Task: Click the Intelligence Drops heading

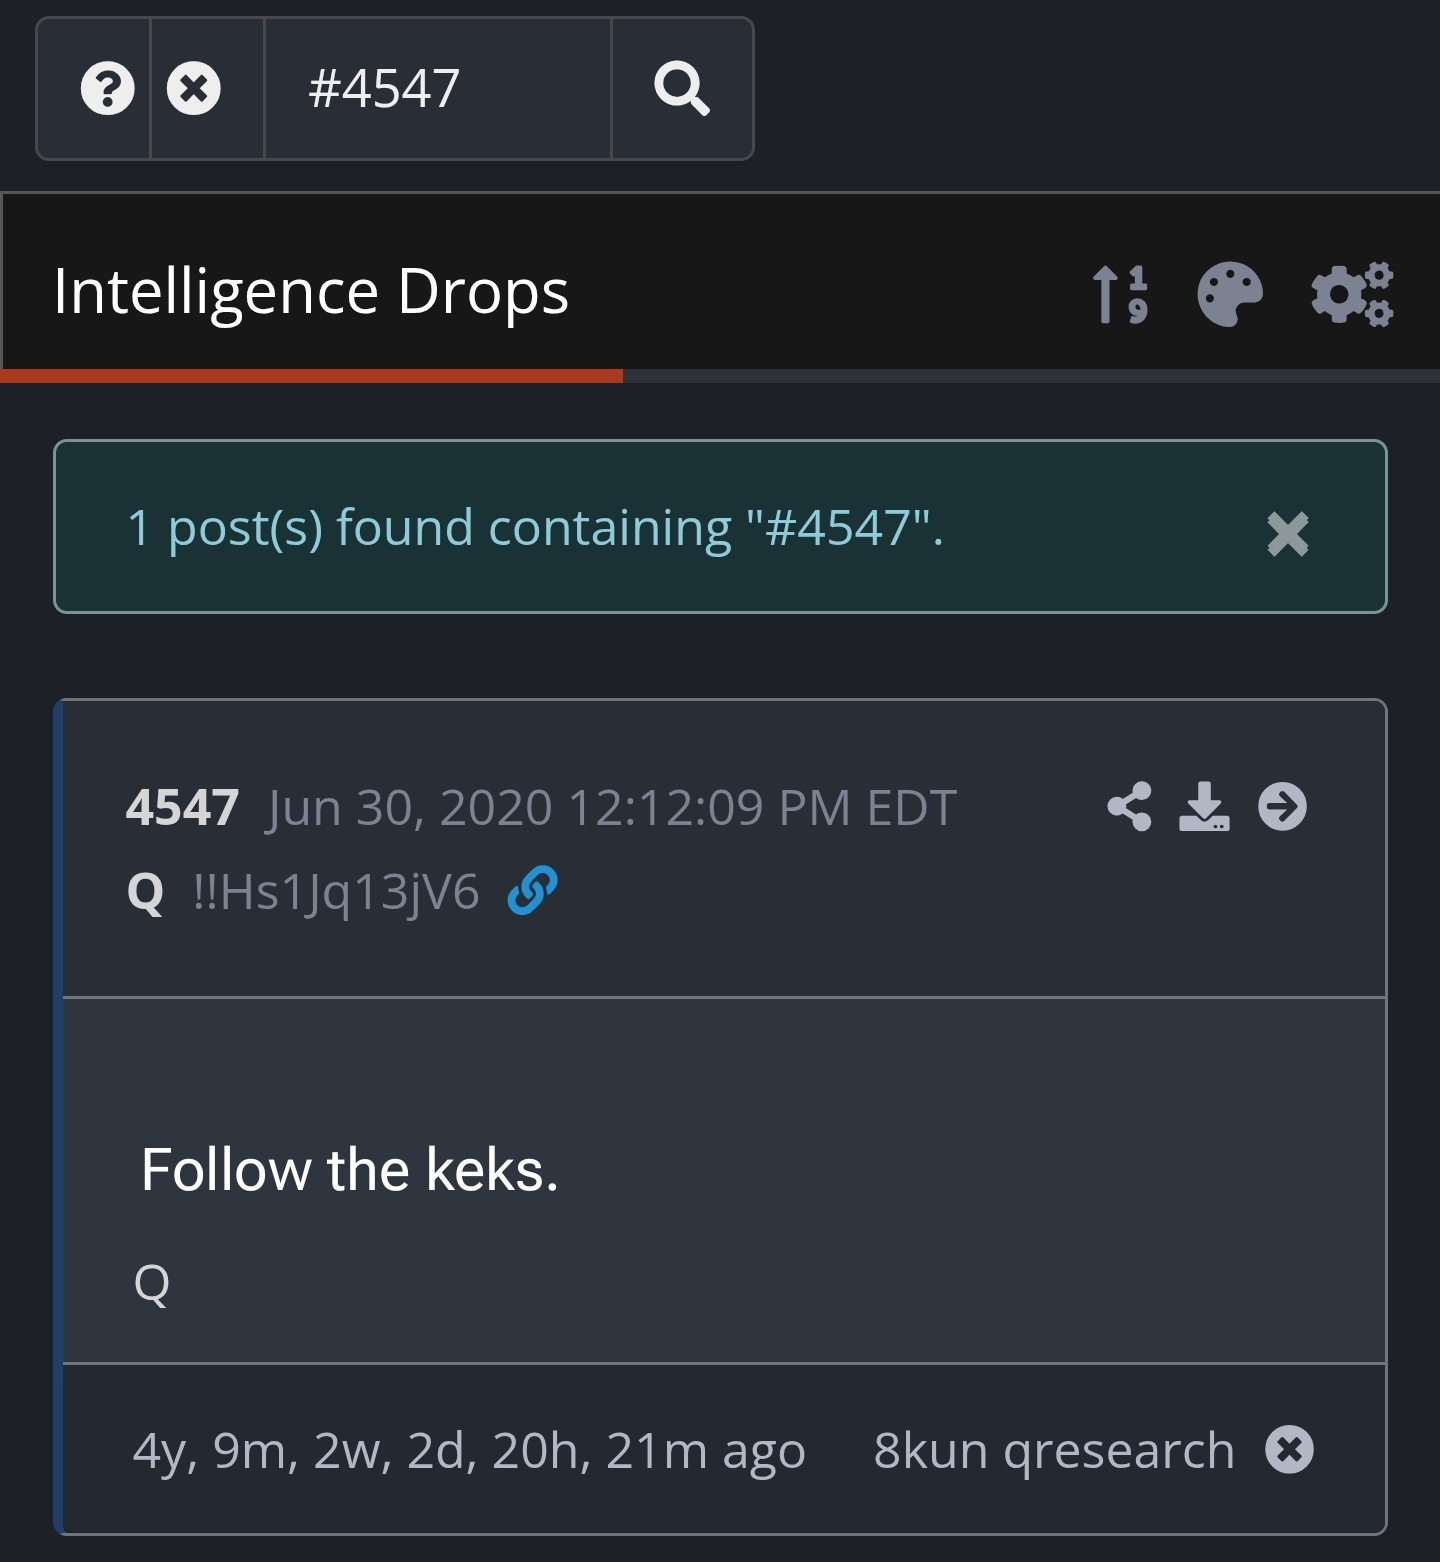Action: pyautogui.click(x=311, y=292)
